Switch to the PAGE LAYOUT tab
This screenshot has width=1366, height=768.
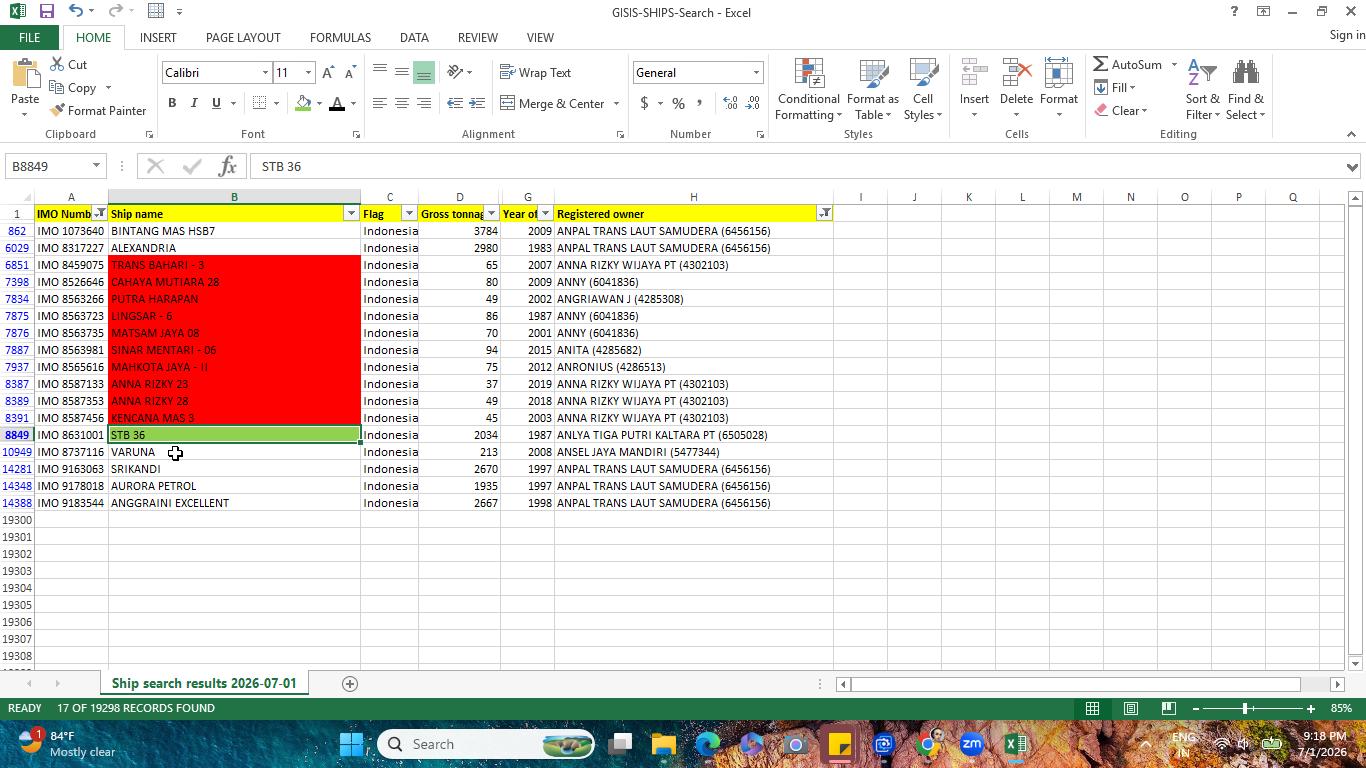coord(243,37)
